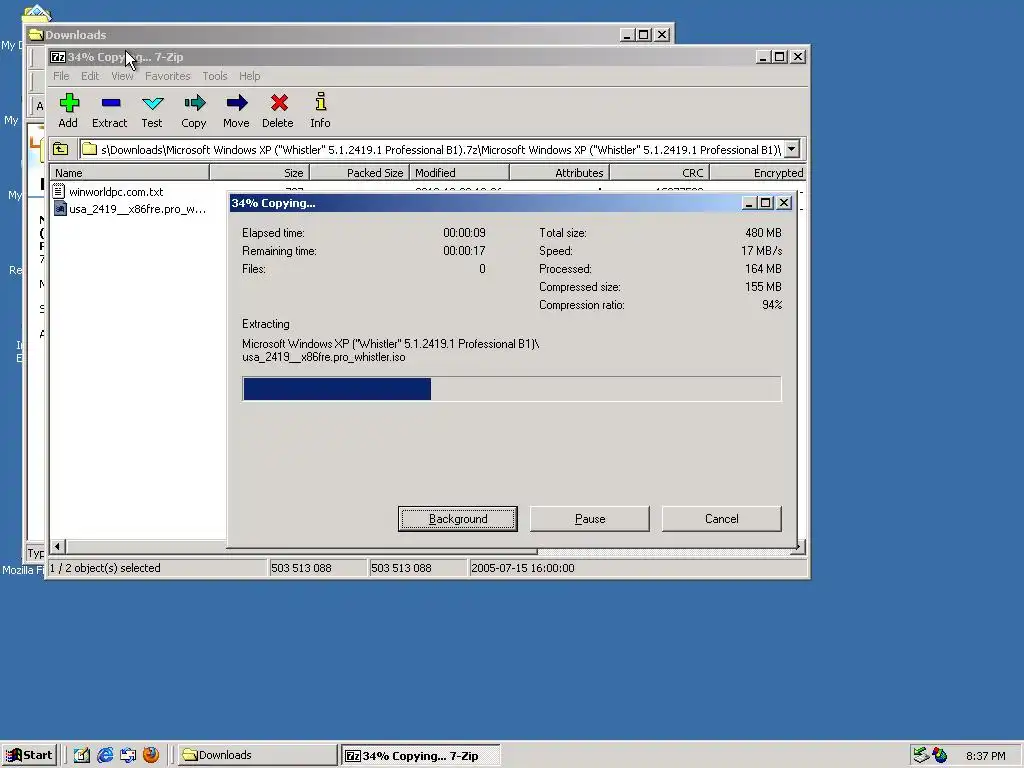Maximize the copying progress dialog

click(x=766, y=203)
